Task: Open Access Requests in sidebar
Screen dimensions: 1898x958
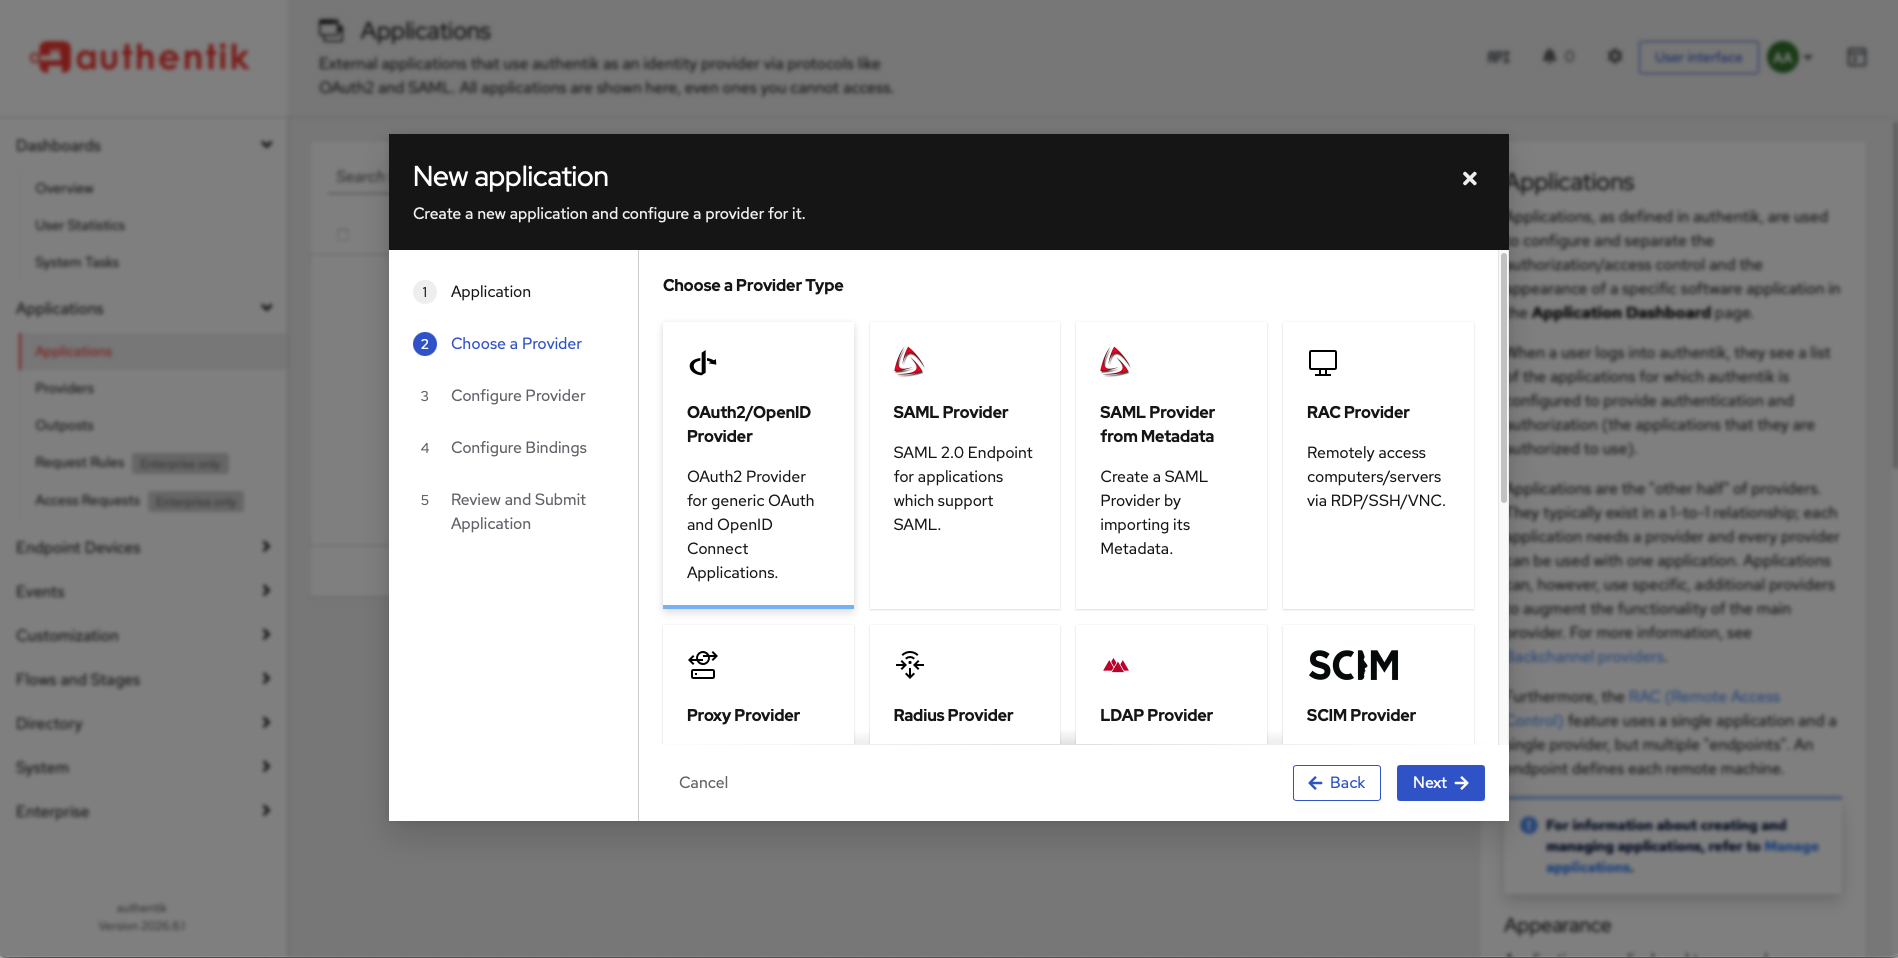Action: click(87, 500)
